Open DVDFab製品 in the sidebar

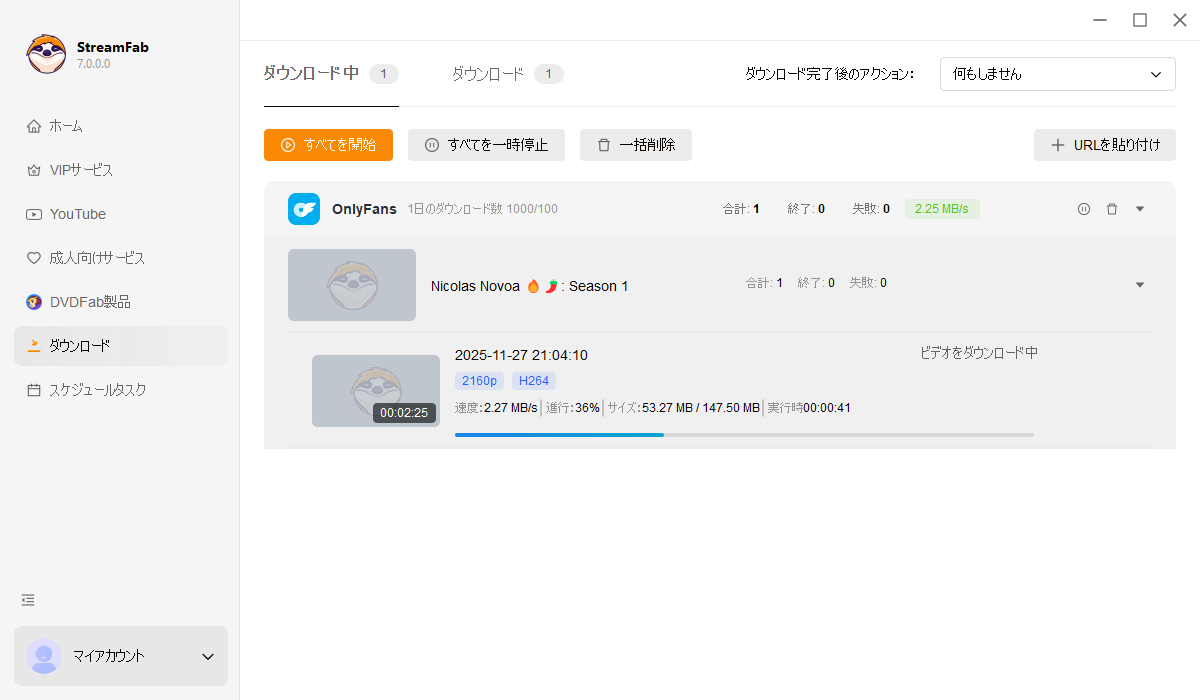(x=89, y=302)
